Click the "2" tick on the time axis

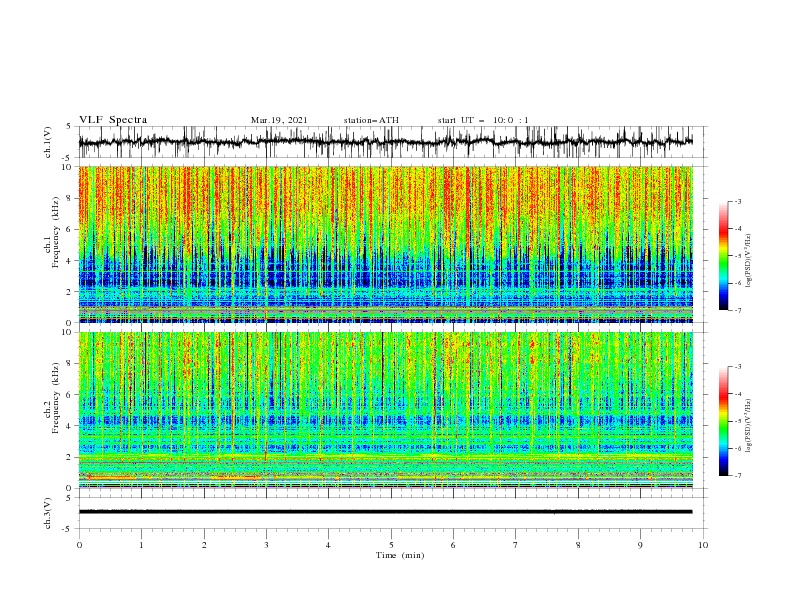point(204,545)
